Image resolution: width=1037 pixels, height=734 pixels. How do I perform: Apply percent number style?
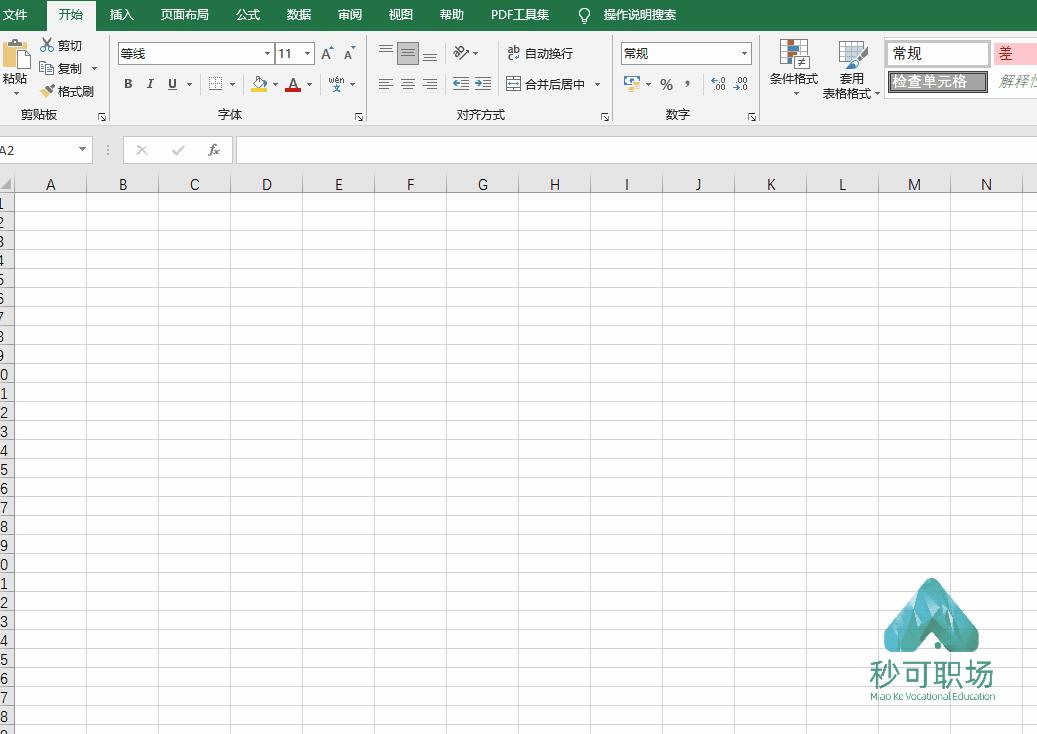[x=666, y=85]
